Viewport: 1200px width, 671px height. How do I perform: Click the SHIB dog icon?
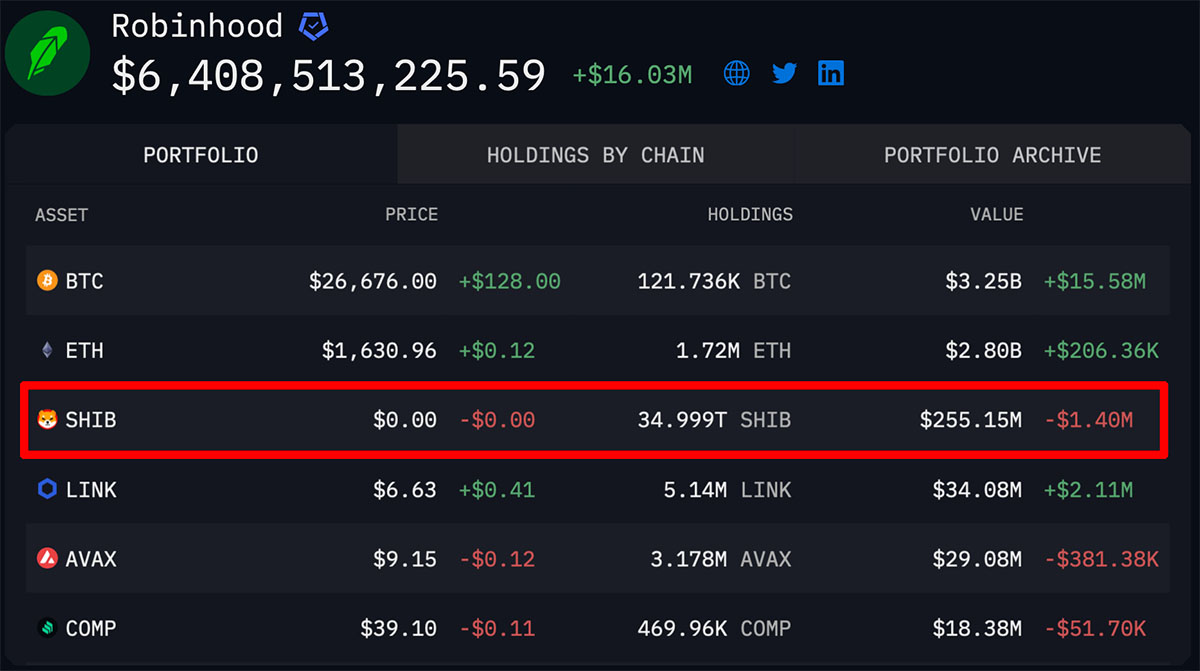(x=47, y=420)
